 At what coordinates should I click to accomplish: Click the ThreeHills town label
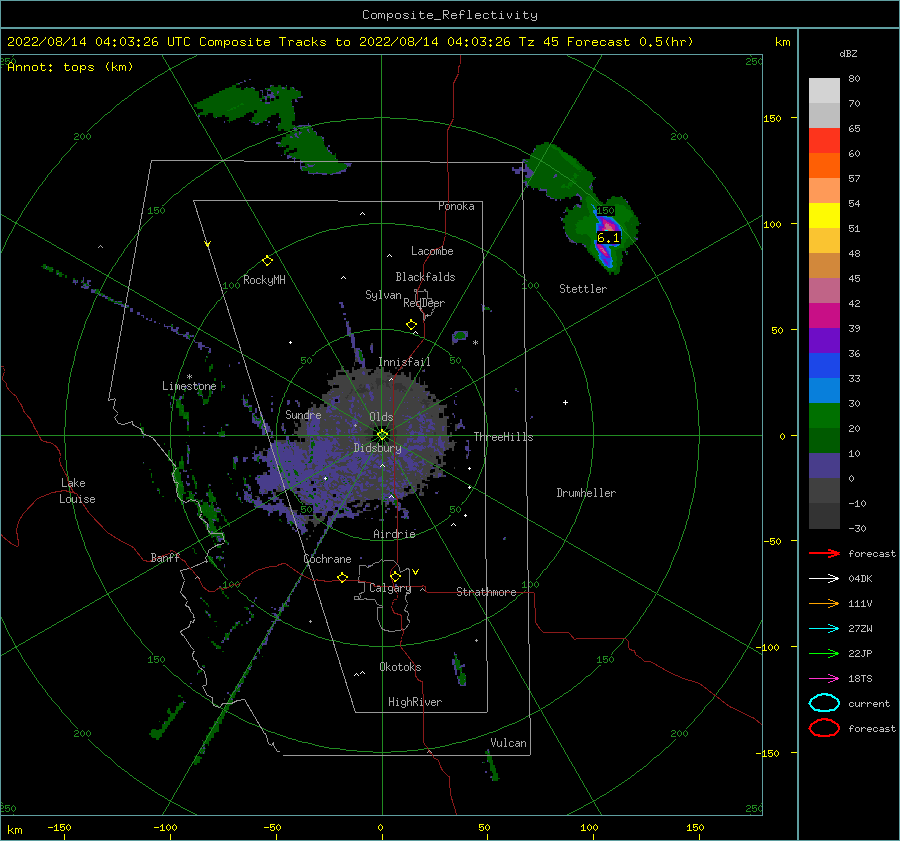[503, 437]
